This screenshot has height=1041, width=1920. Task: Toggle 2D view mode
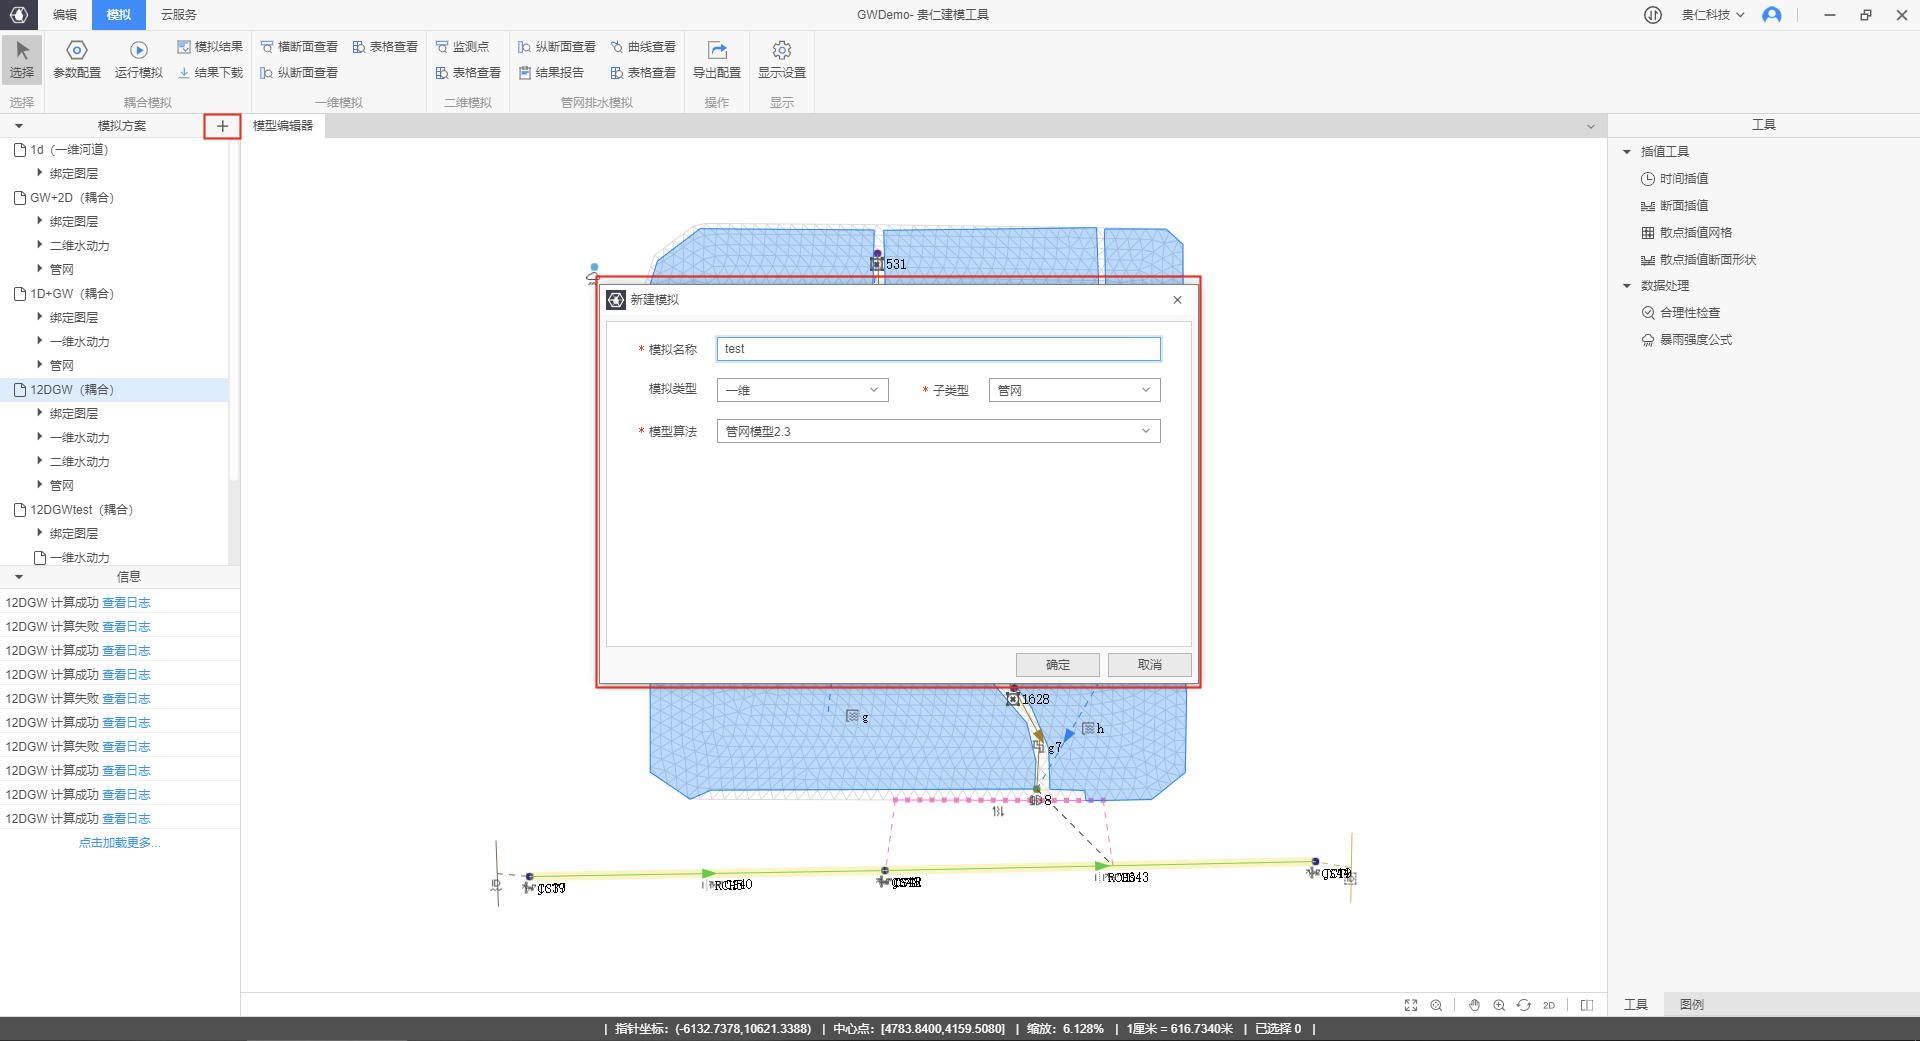click(x=1549, y=1005)
